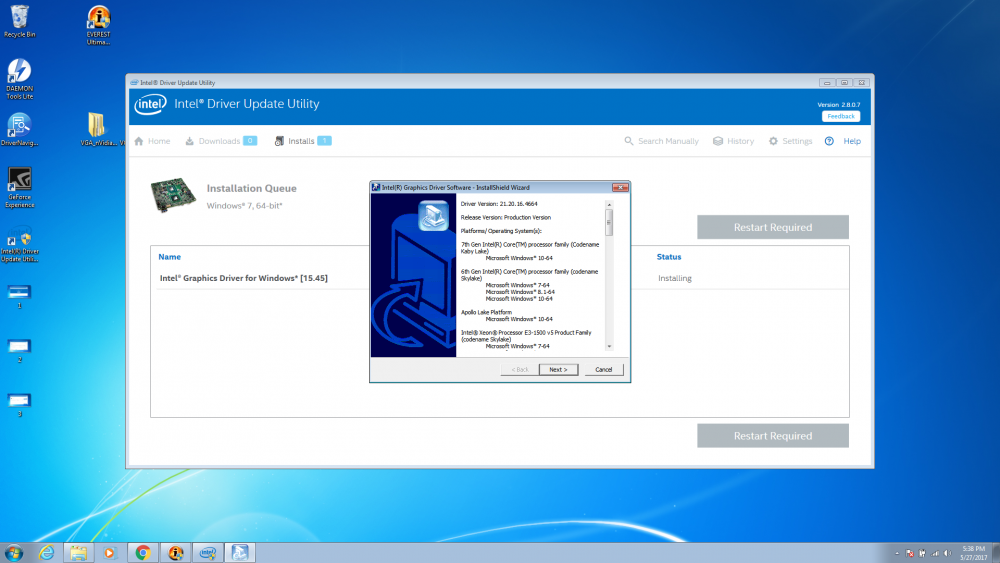This screenshot has height=563, width=1000.
Task: Click Cancel in InstallShield wizard
Action: (x=603, y=369)
